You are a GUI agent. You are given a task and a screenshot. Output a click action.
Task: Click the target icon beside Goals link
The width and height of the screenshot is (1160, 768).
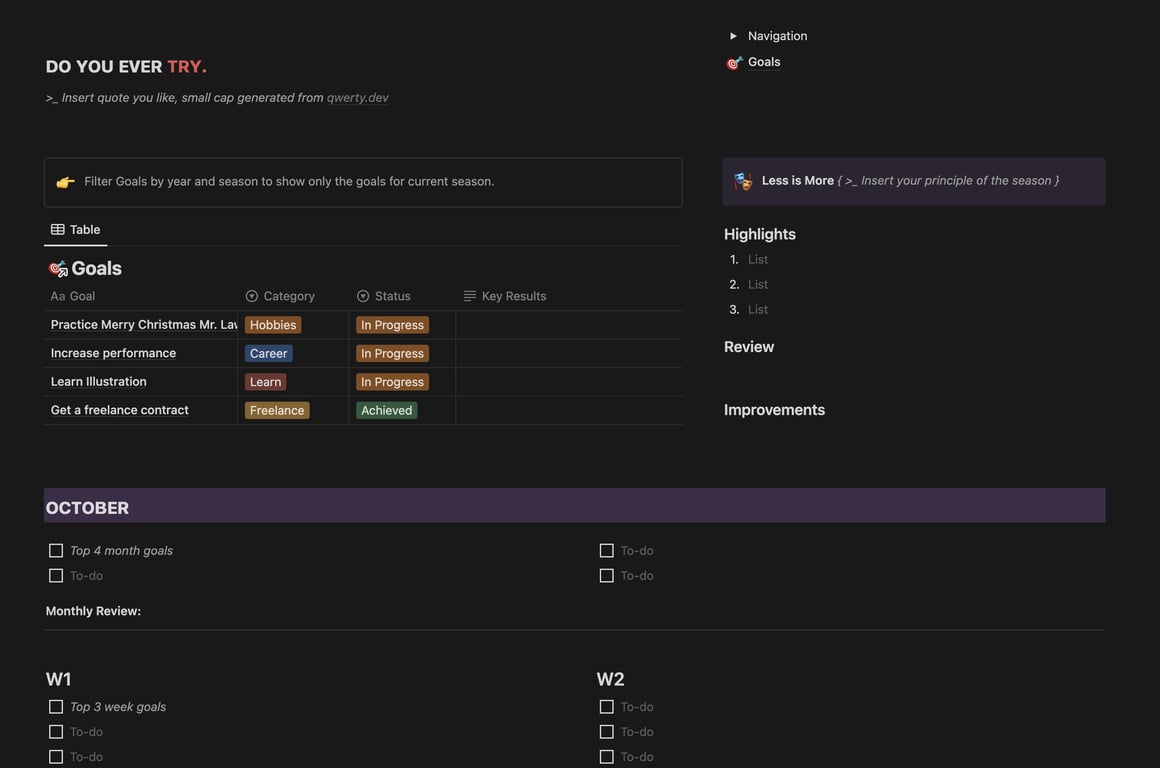click(734, 63)
